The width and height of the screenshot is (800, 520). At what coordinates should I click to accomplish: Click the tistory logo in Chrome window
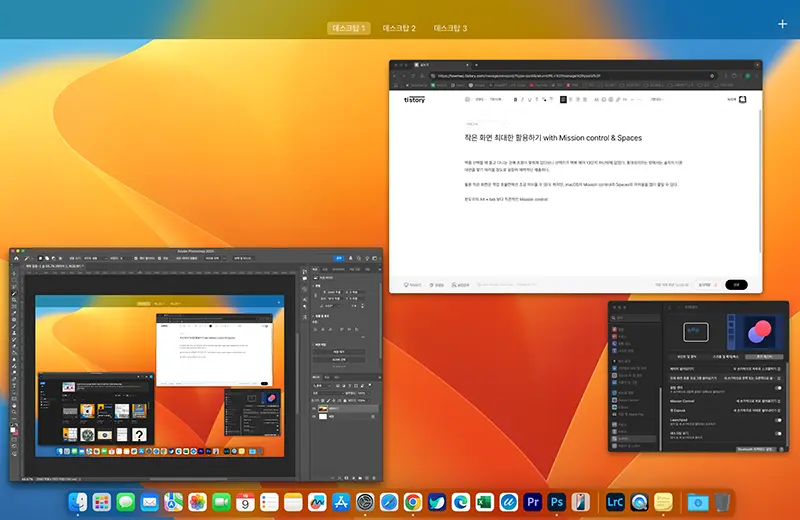click(x=414, y=100)
